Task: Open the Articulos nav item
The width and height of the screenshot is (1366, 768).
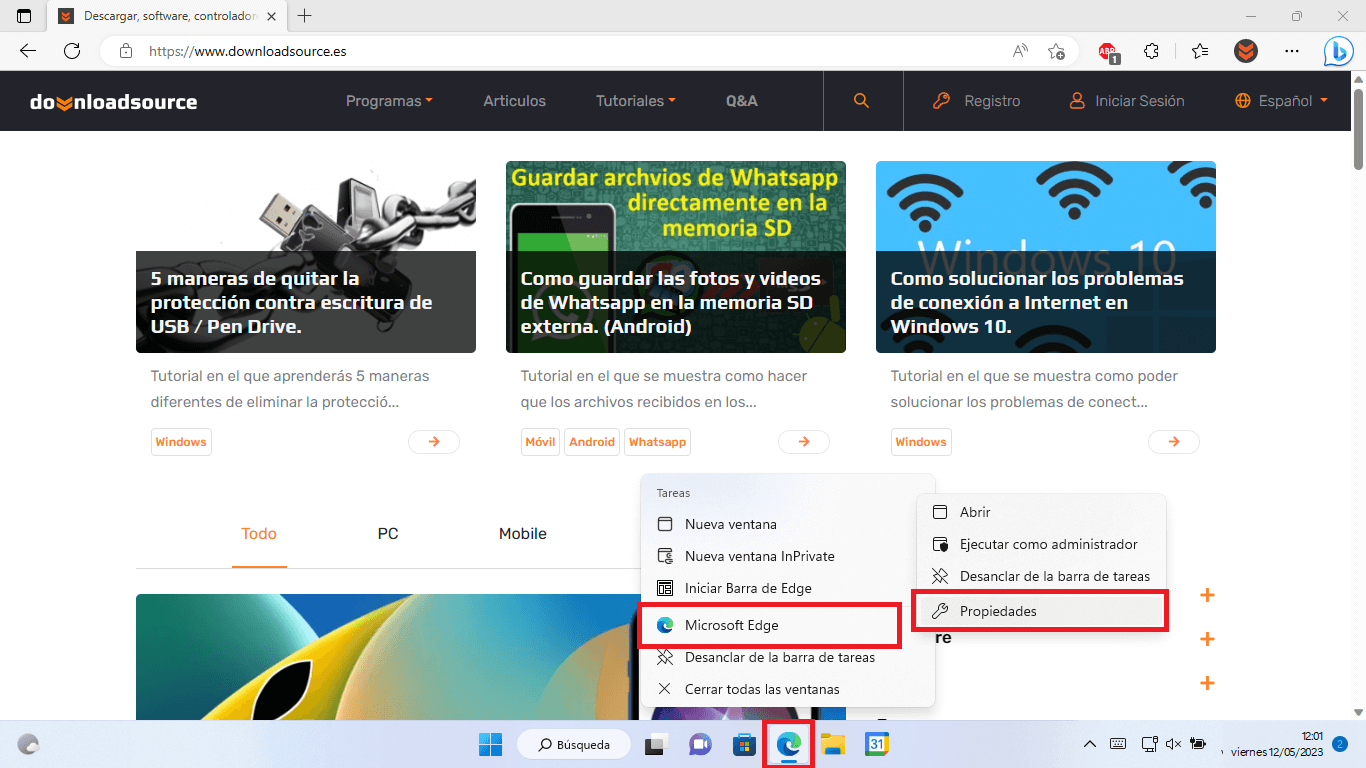Action: (514, 101)
